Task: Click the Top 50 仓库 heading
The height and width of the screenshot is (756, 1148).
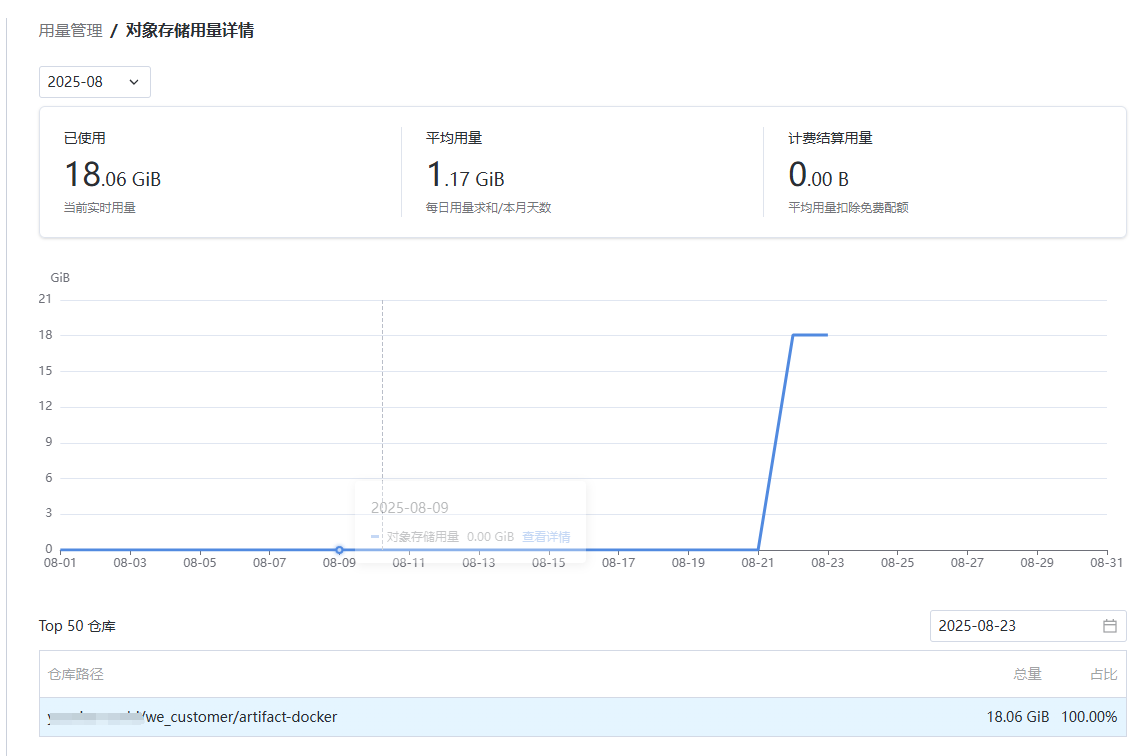Action: (x=77, y=626)
